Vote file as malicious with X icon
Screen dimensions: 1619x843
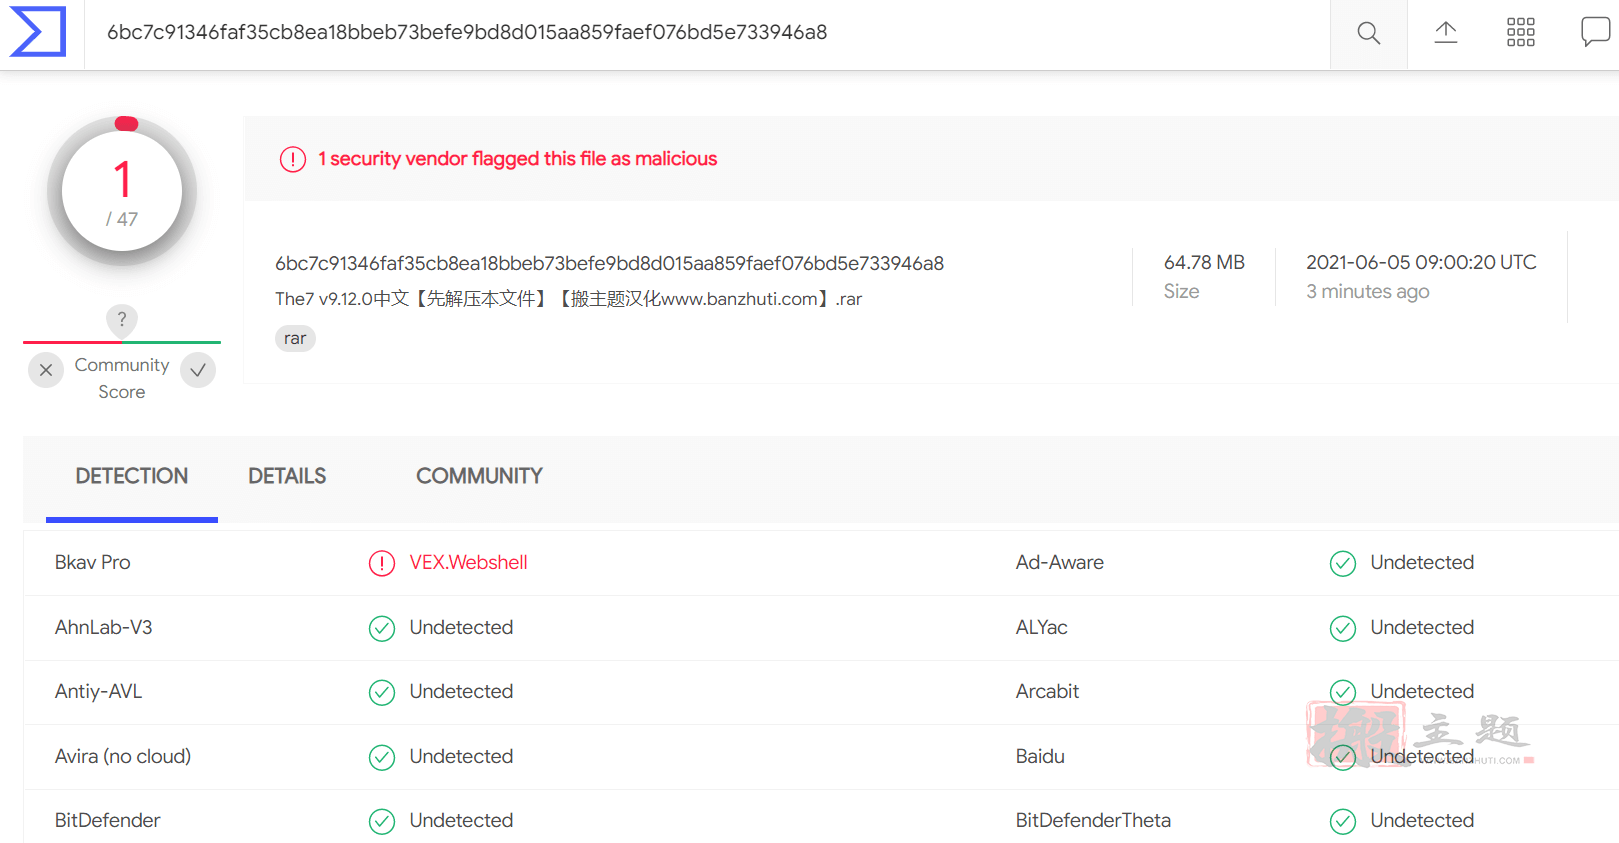46,370
